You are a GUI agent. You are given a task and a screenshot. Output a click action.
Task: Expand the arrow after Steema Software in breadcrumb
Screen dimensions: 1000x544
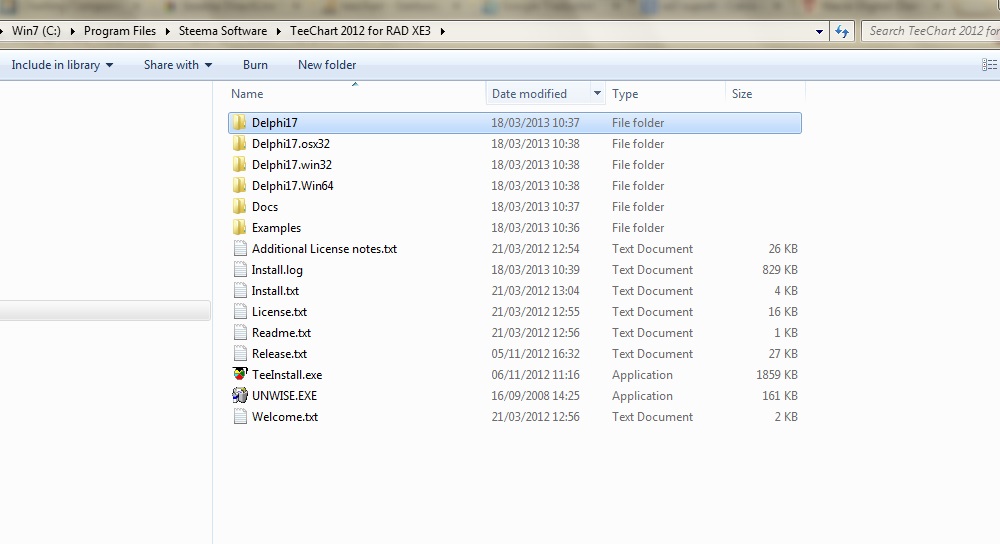[x=279, y=31]
